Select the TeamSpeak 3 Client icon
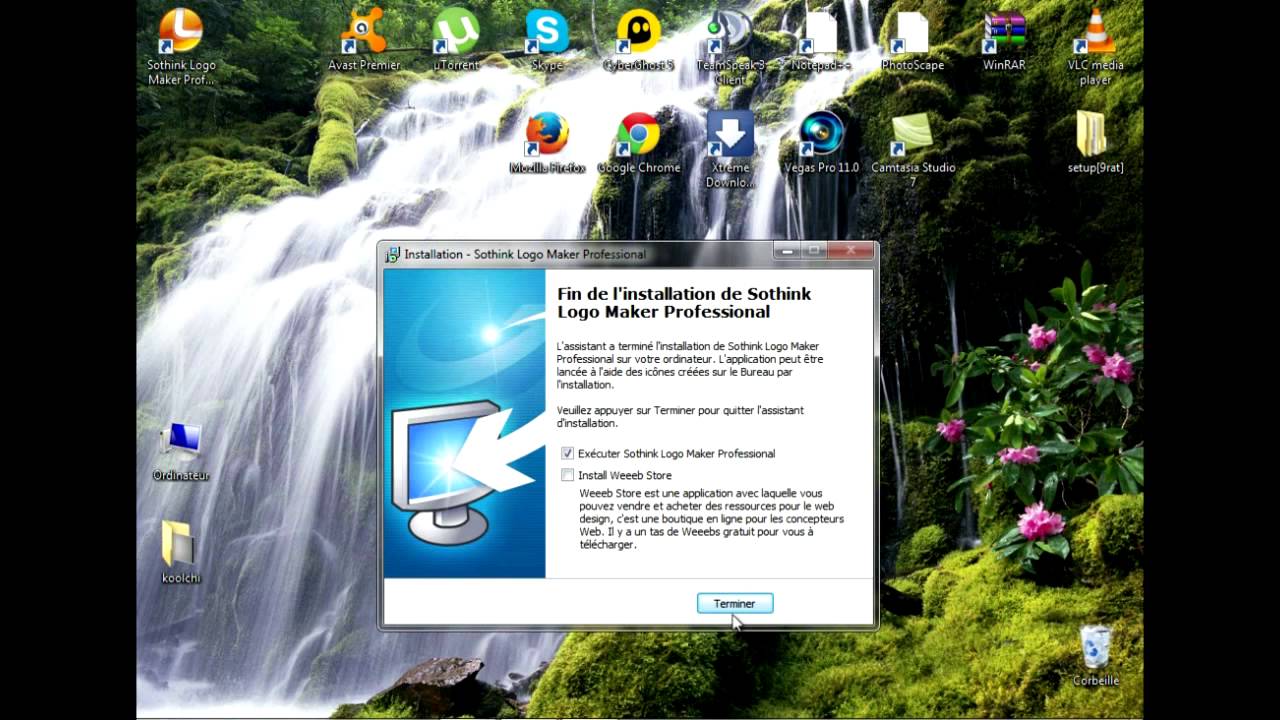This screenshot has width=1280, height=720. click(x=730, y=46)
